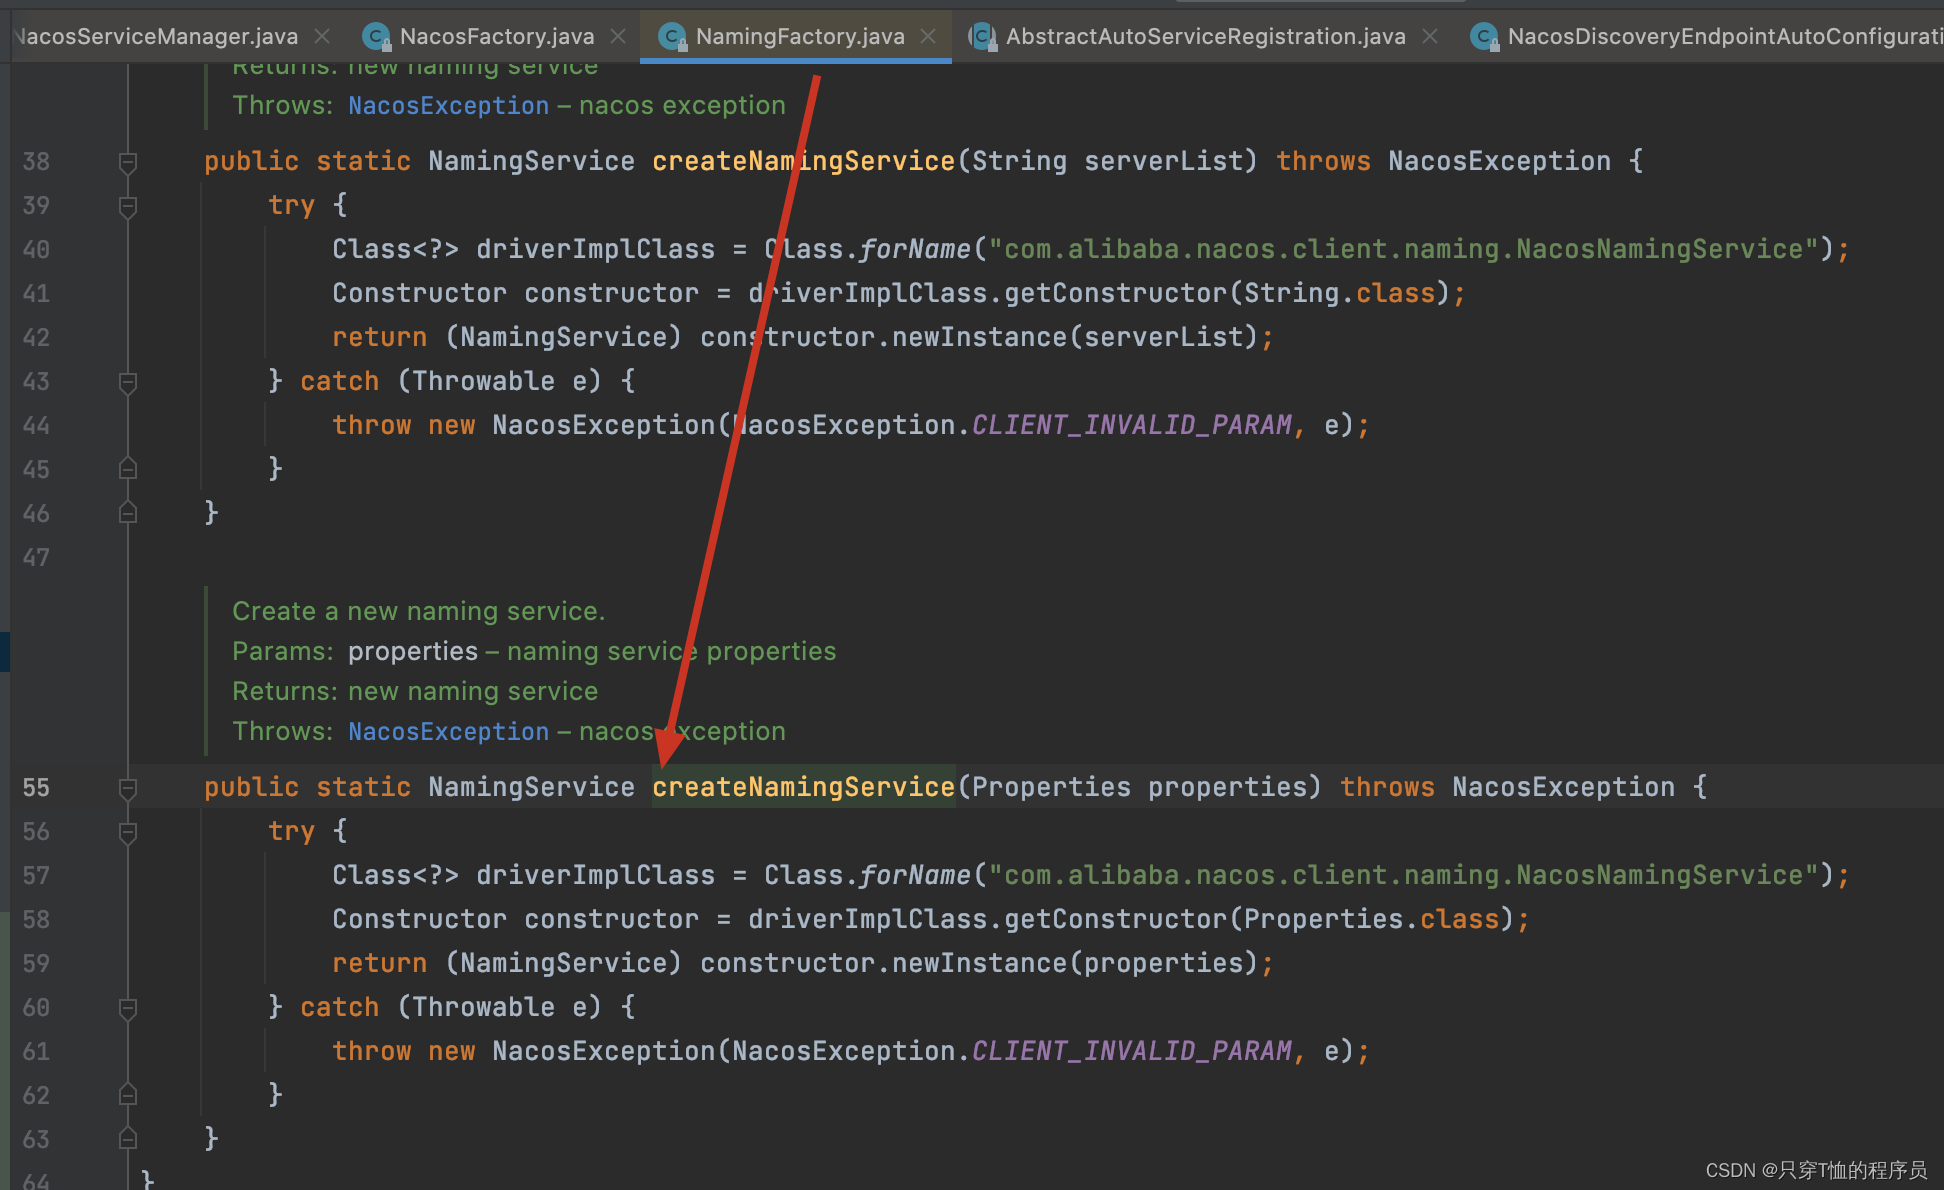Close the NacosServiceManager.java tab

click(322, 36)
